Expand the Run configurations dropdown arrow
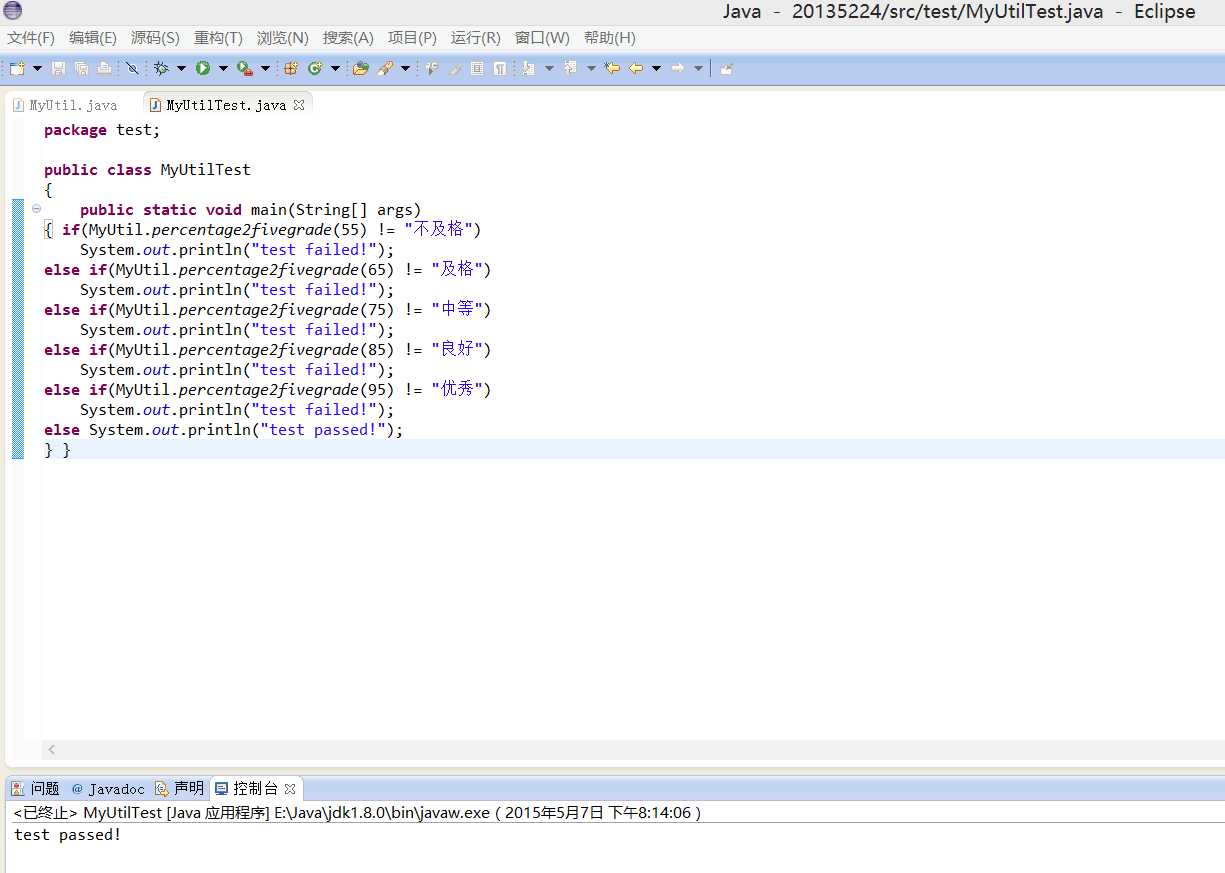 coord(223,68)
